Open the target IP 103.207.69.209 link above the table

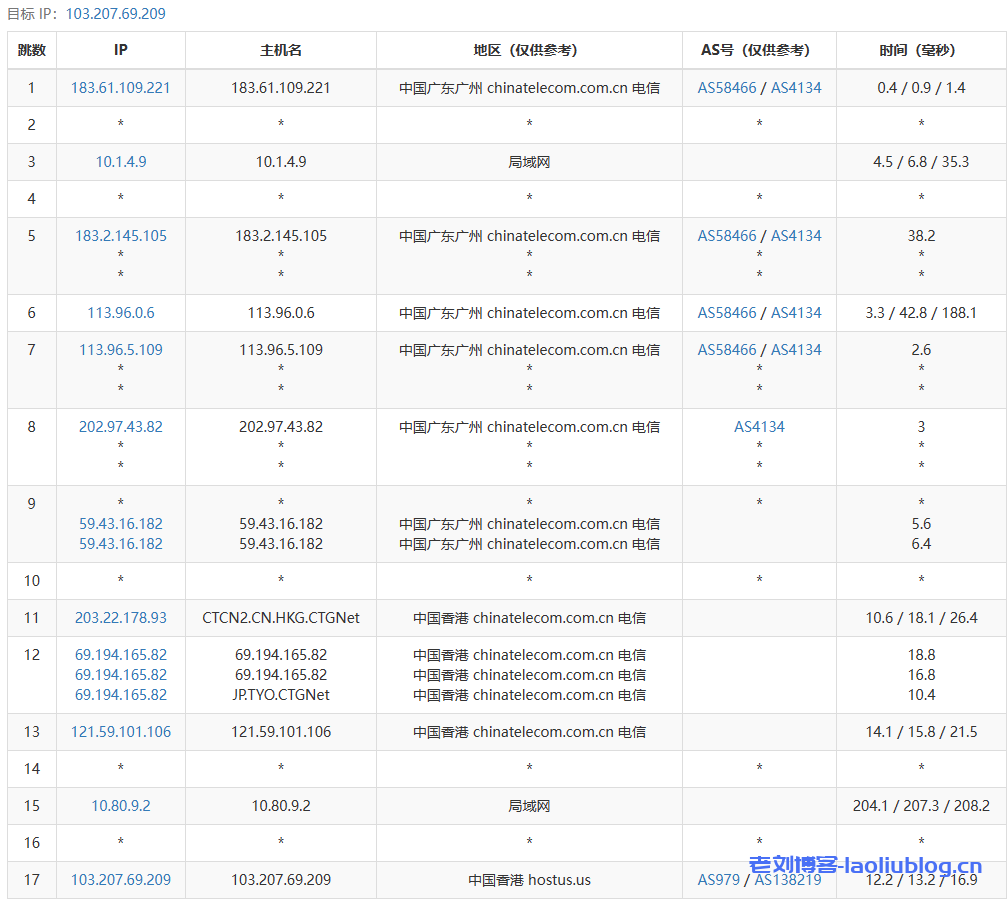click(x=116, y=14)
